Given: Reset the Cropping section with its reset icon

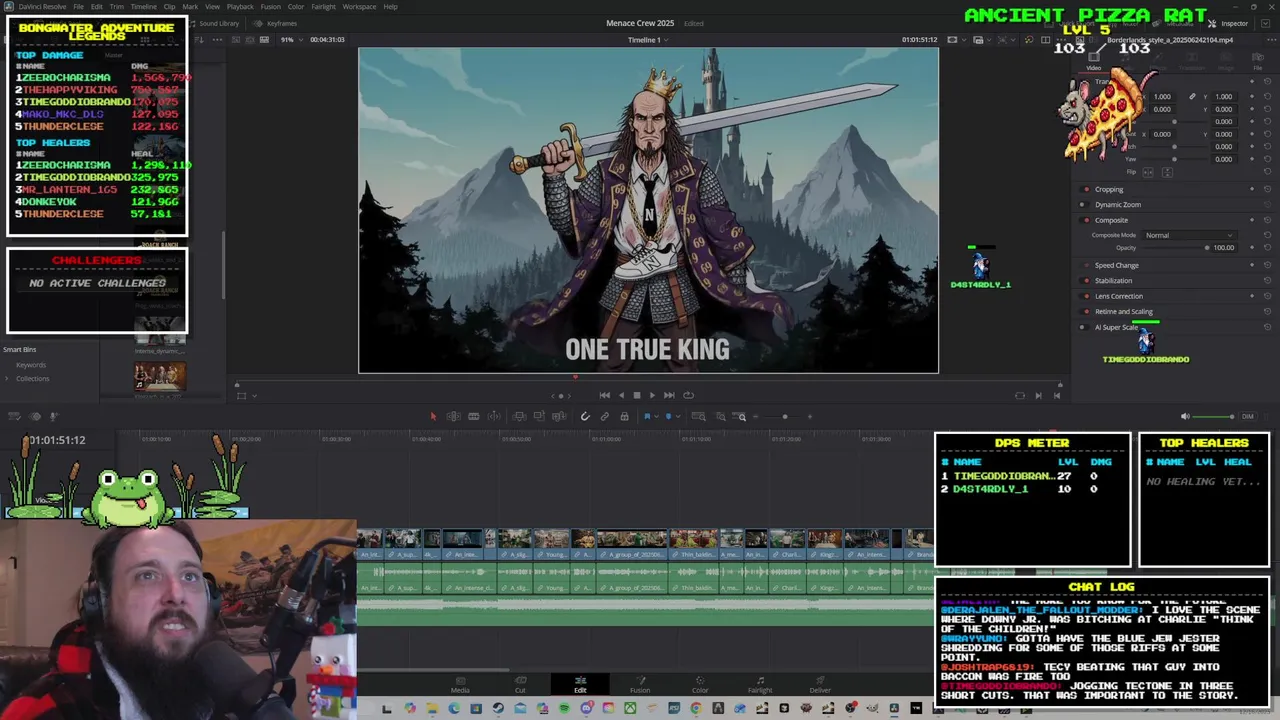Looking at the screenshot, I should [1267, 189].
